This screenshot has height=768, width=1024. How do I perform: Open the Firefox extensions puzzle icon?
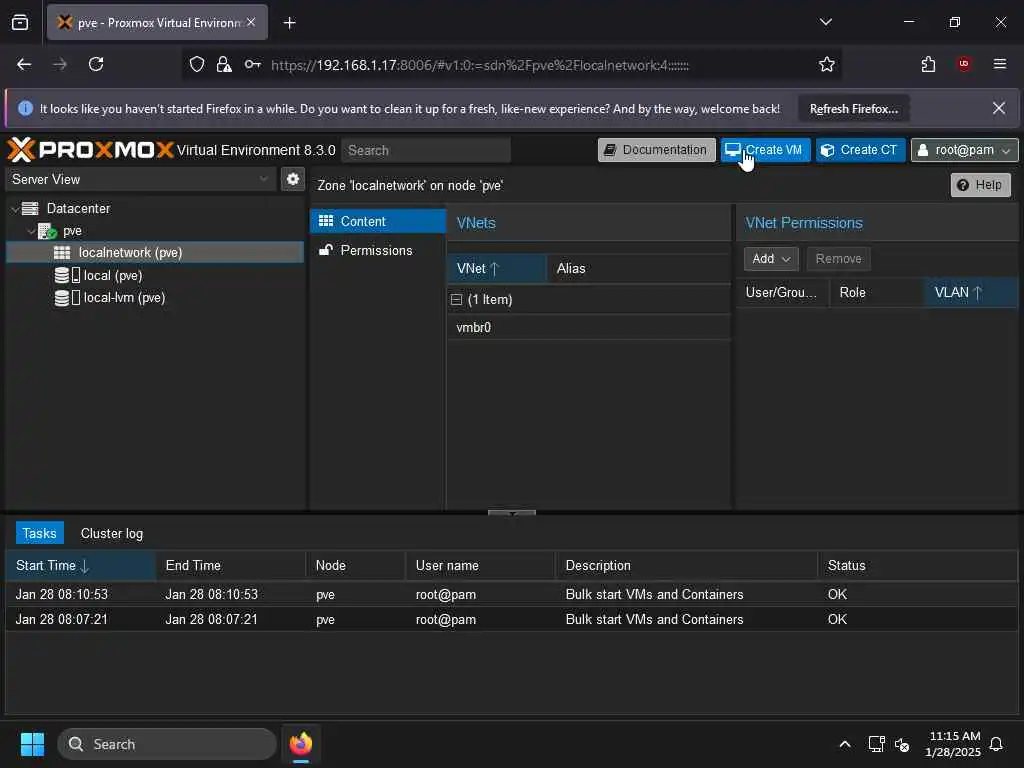[x=928, y=64]
